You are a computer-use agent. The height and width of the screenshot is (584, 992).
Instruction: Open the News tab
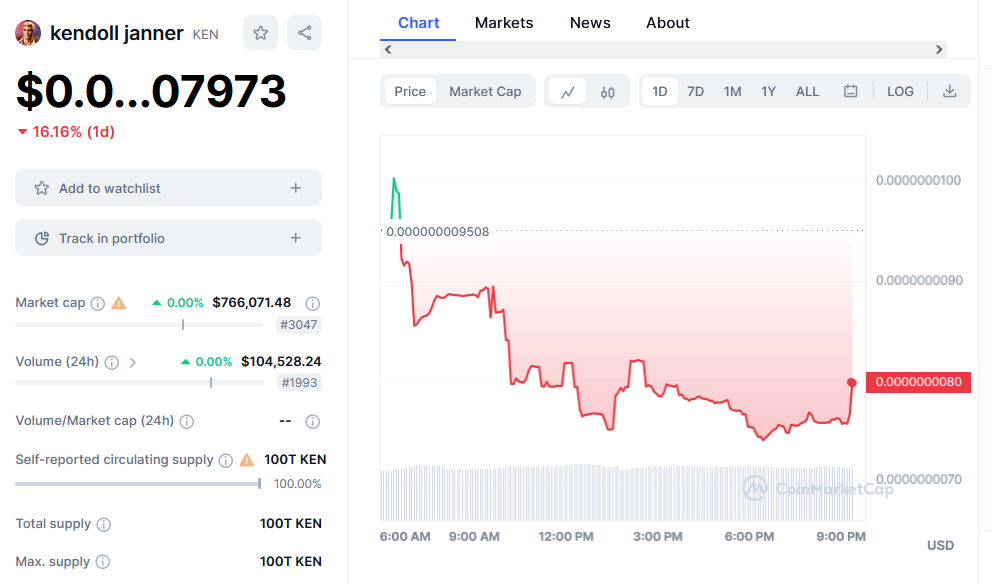point(590,23)
